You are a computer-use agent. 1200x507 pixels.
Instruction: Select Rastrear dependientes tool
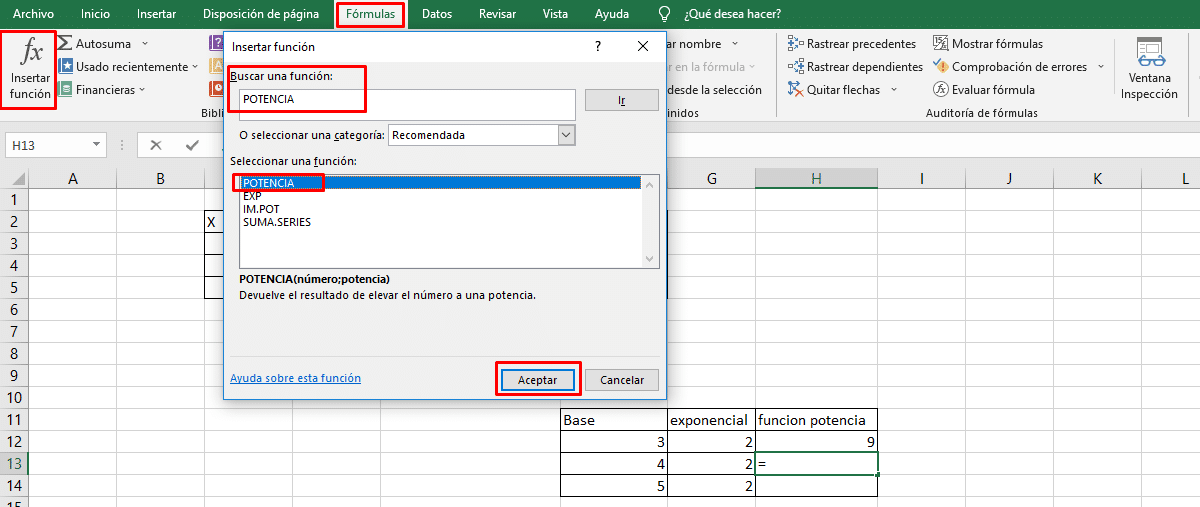coord(796,67)
